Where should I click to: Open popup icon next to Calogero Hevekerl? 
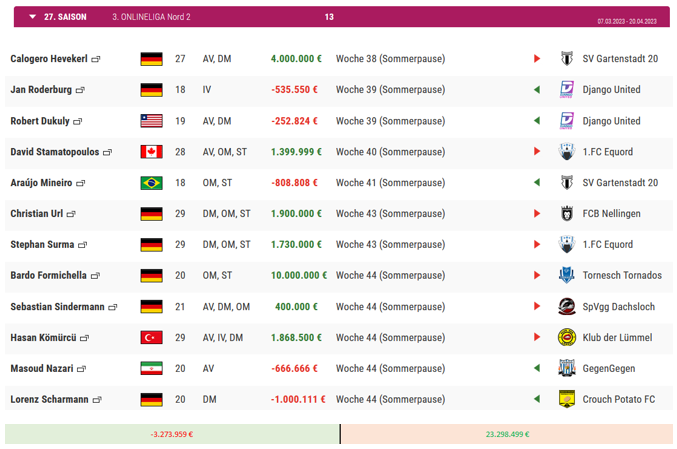(96, 59)
